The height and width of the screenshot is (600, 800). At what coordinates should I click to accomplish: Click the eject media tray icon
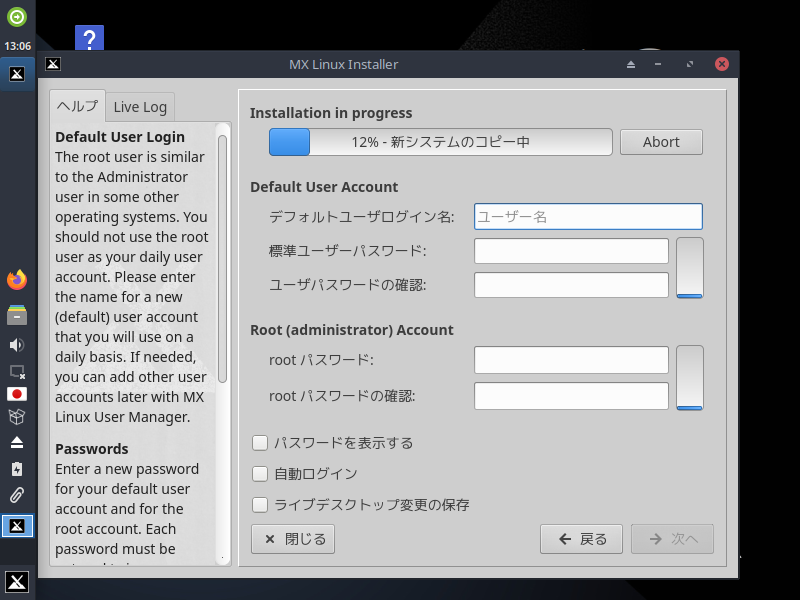pos(17,442)
